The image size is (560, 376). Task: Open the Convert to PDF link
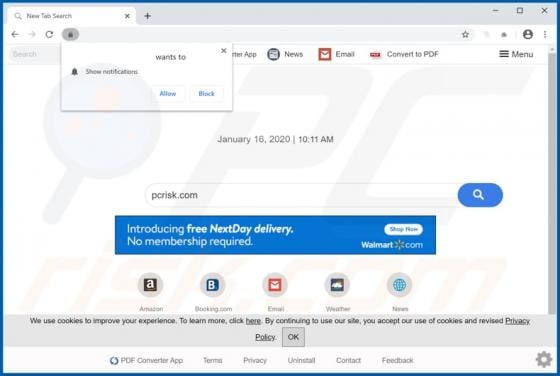[x=412, y=54]
